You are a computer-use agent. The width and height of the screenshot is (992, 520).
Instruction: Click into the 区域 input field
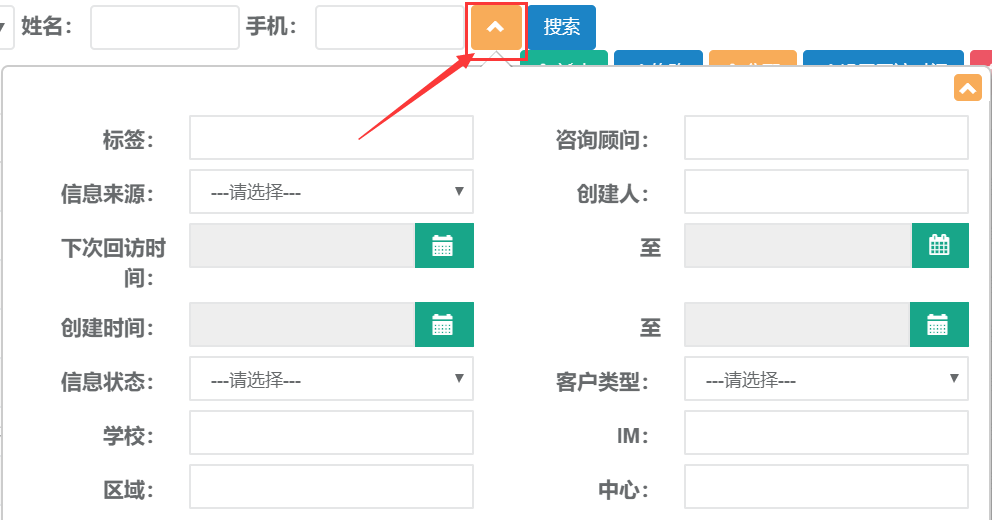click(331, 488)
